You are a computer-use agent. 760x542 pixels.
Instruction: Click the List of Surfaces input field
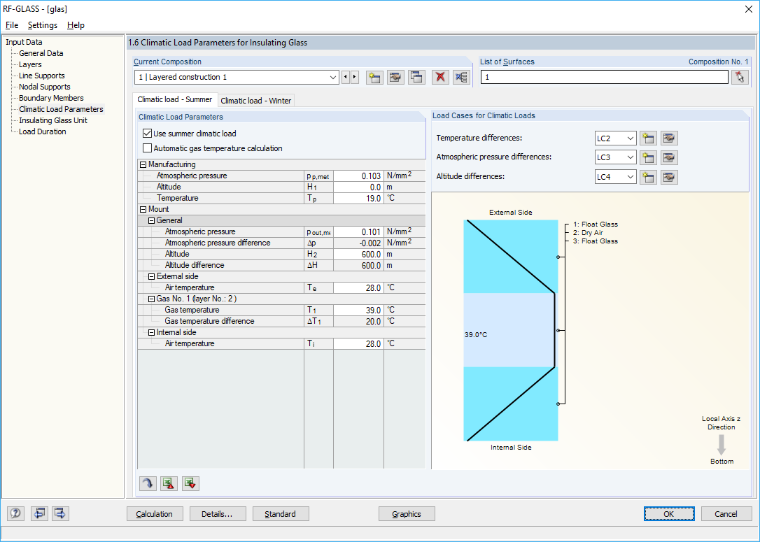pyautogui.click(x=604, y=78)
